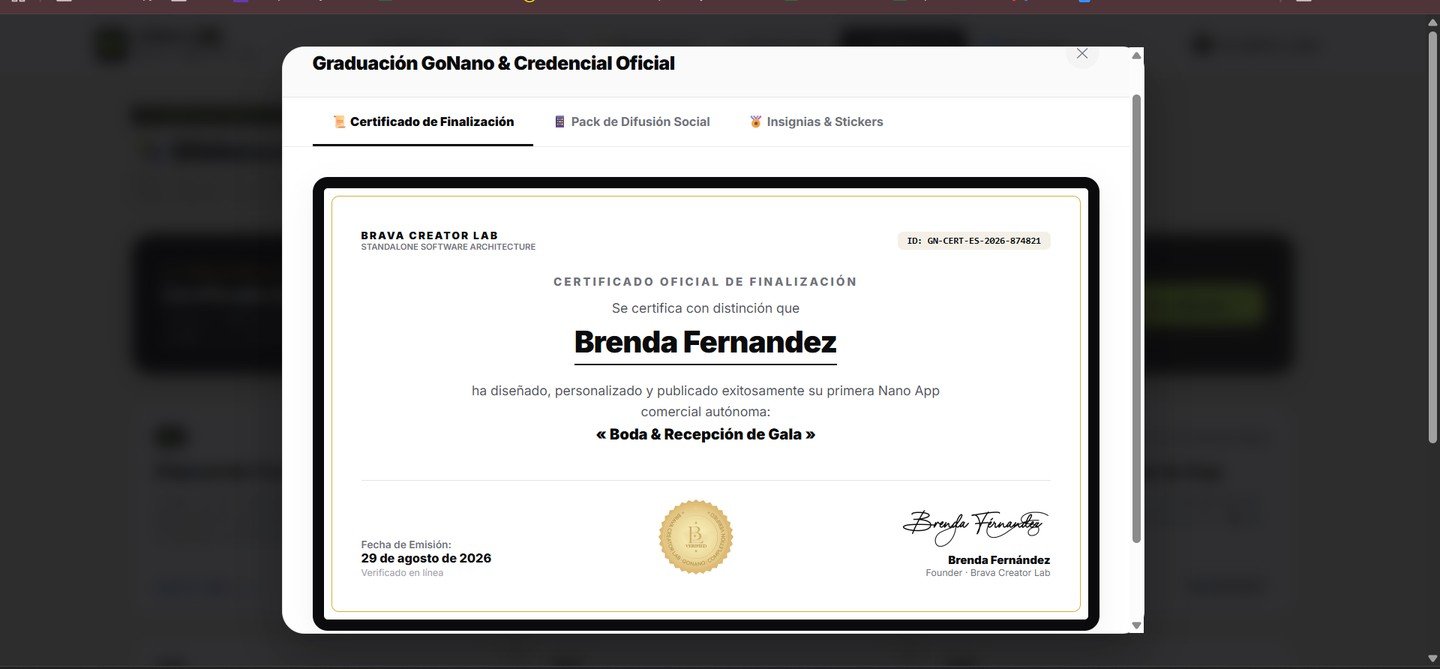Click the certificate ID badge GN-CERT-ES-2026-874821
Screen dimensions: 1440x669
click(x=974, y=241)
